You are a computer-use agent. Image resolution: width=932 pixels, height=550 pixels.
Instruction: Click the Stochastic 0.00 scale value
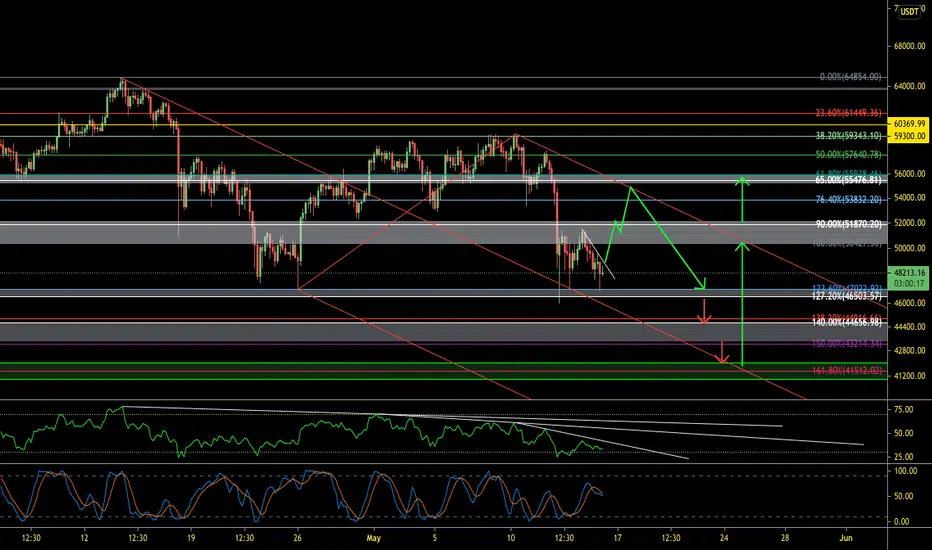[x=901, y=521]
